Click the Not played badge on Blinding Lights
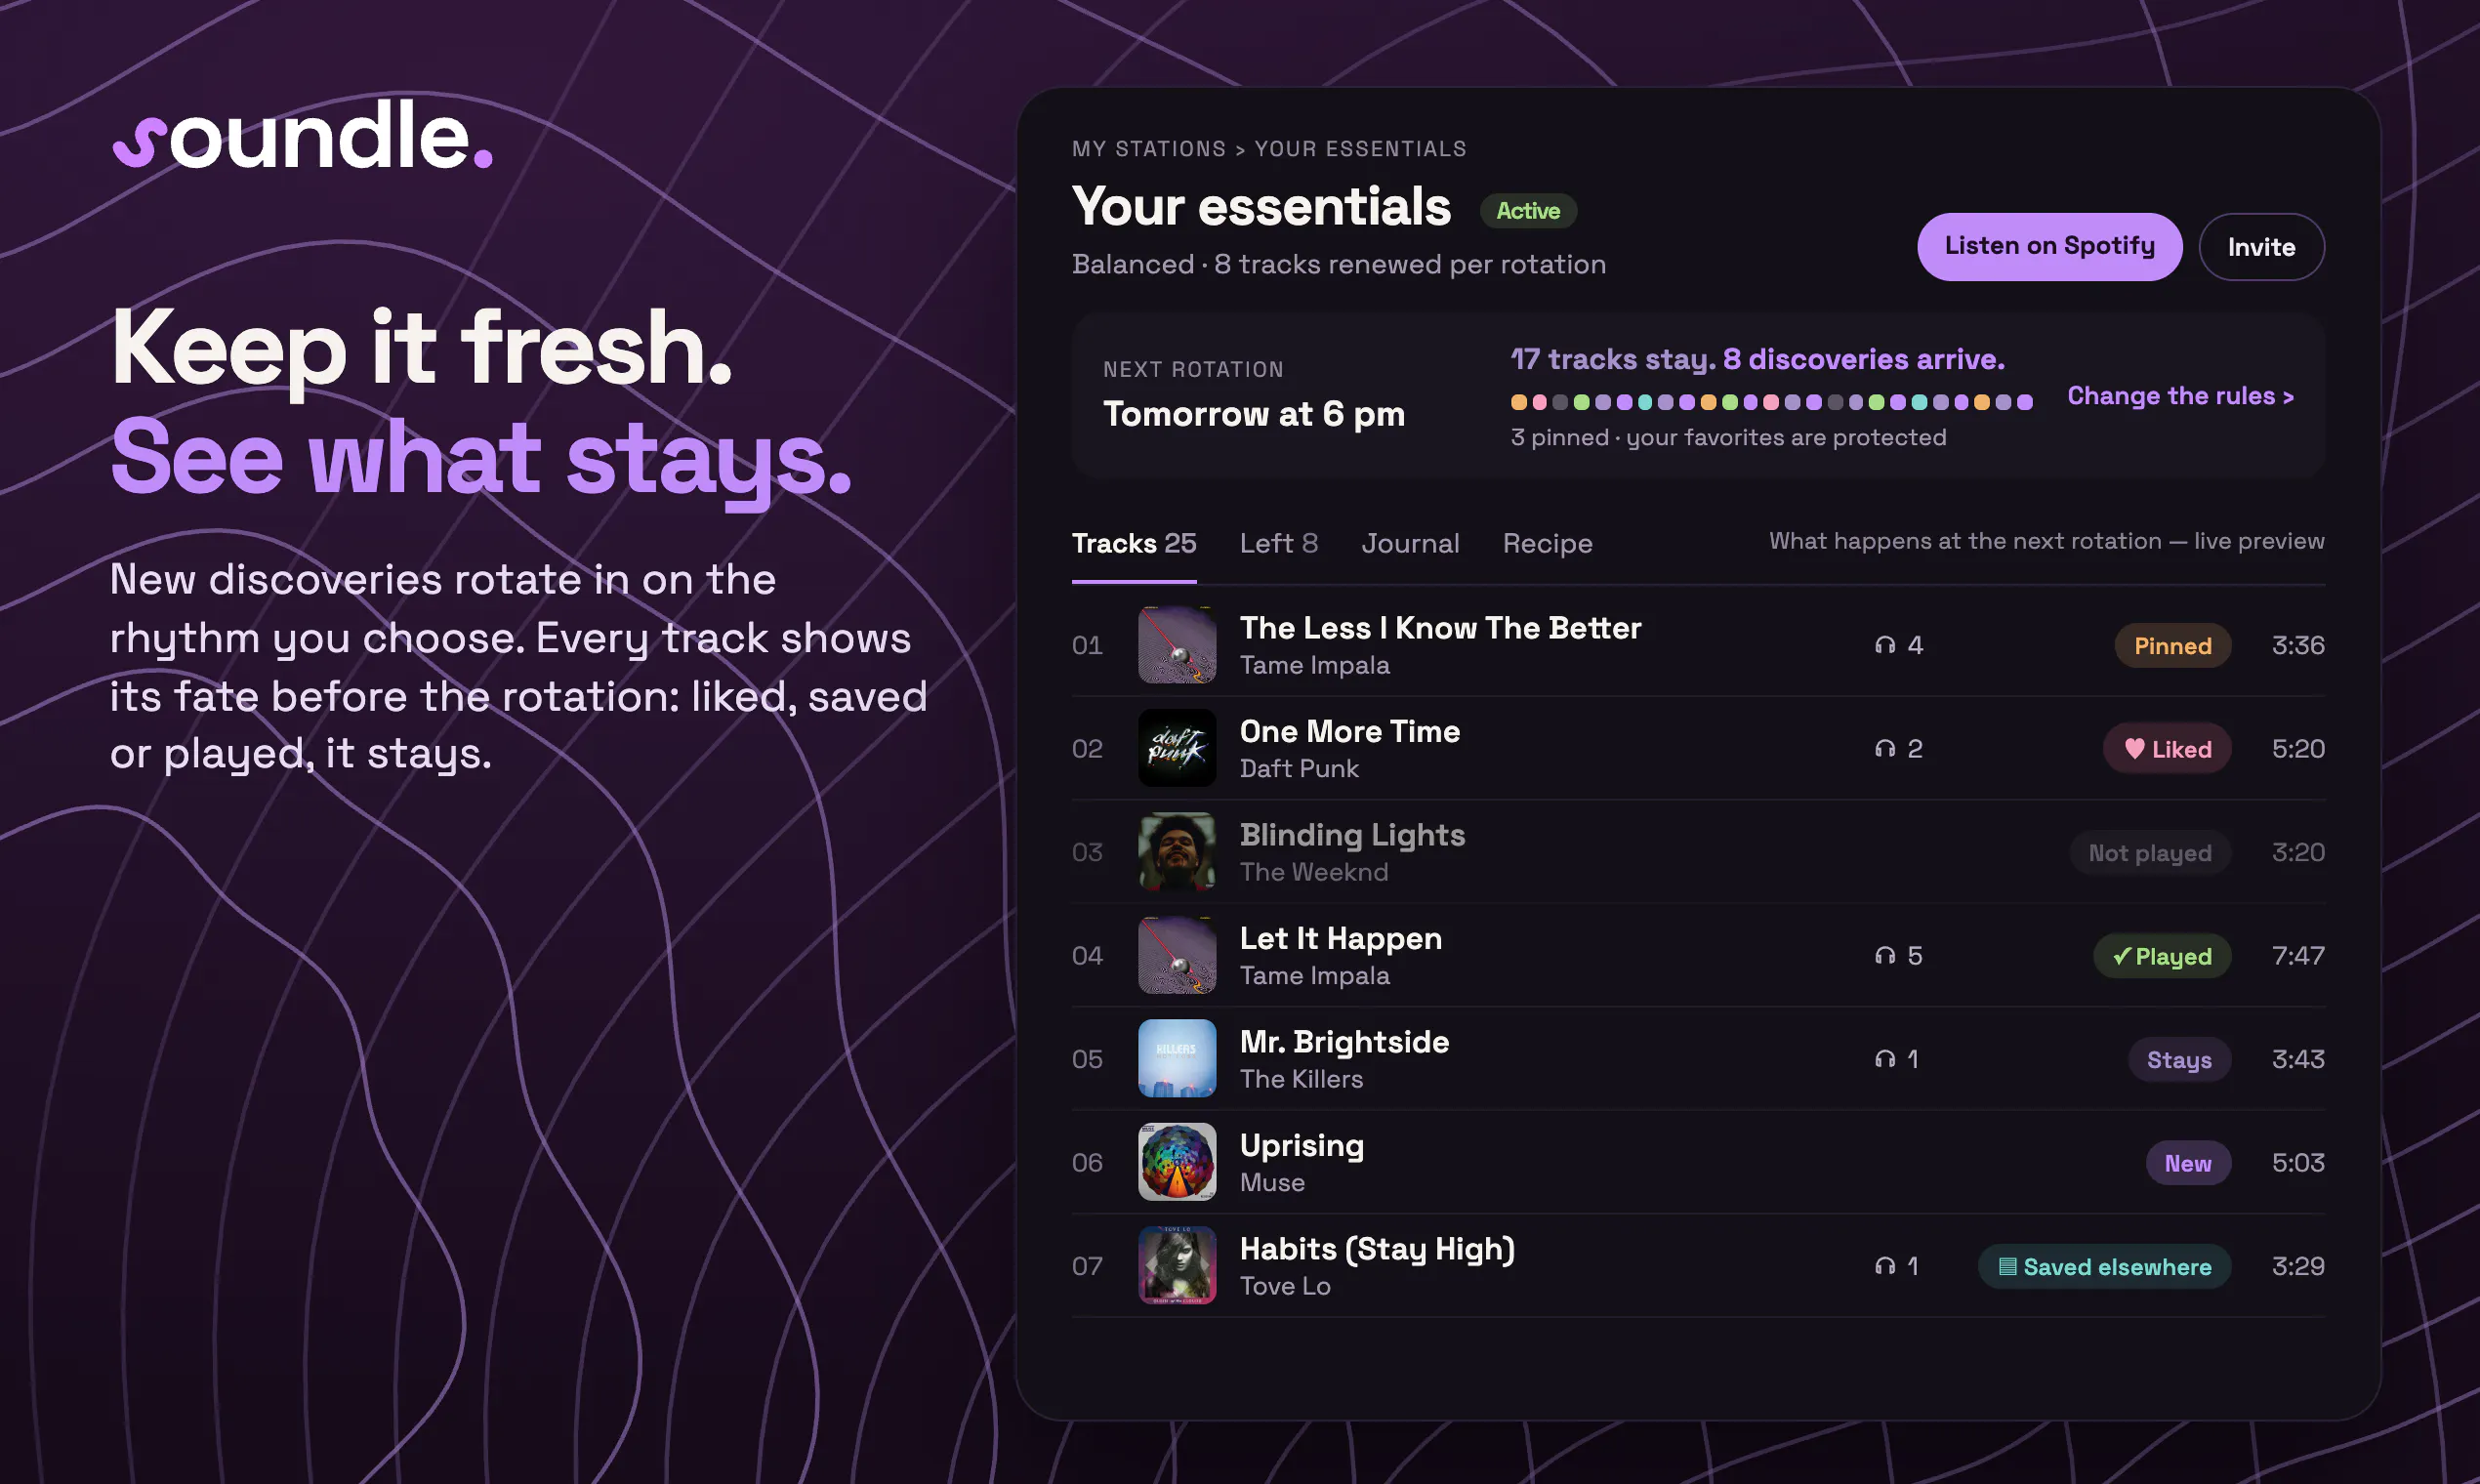The image size is (2480, 1484). [2150, 853]
